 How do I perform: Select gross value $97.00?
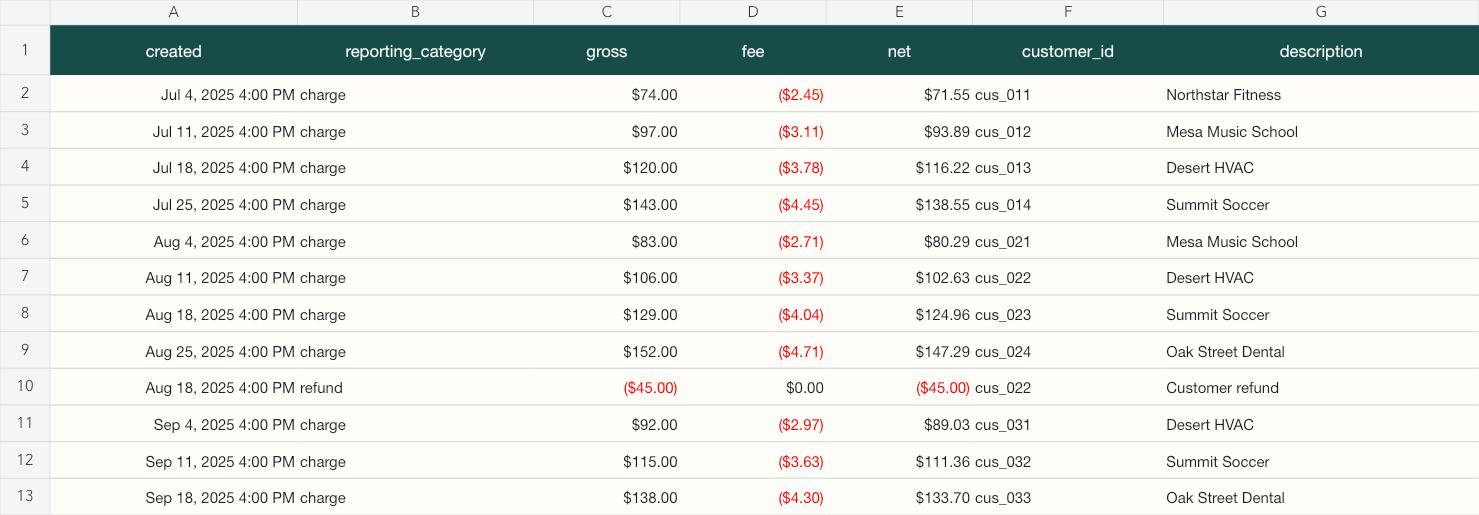click(606, 131)
